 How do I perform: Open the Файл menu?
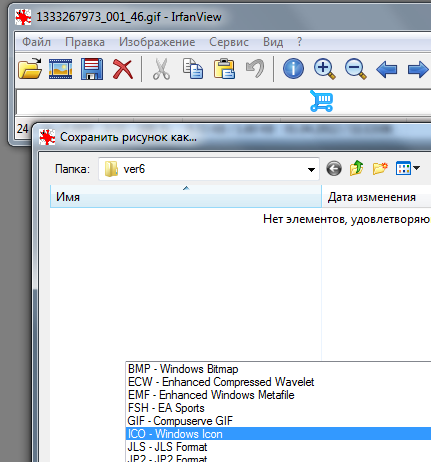tap(36, 42)
